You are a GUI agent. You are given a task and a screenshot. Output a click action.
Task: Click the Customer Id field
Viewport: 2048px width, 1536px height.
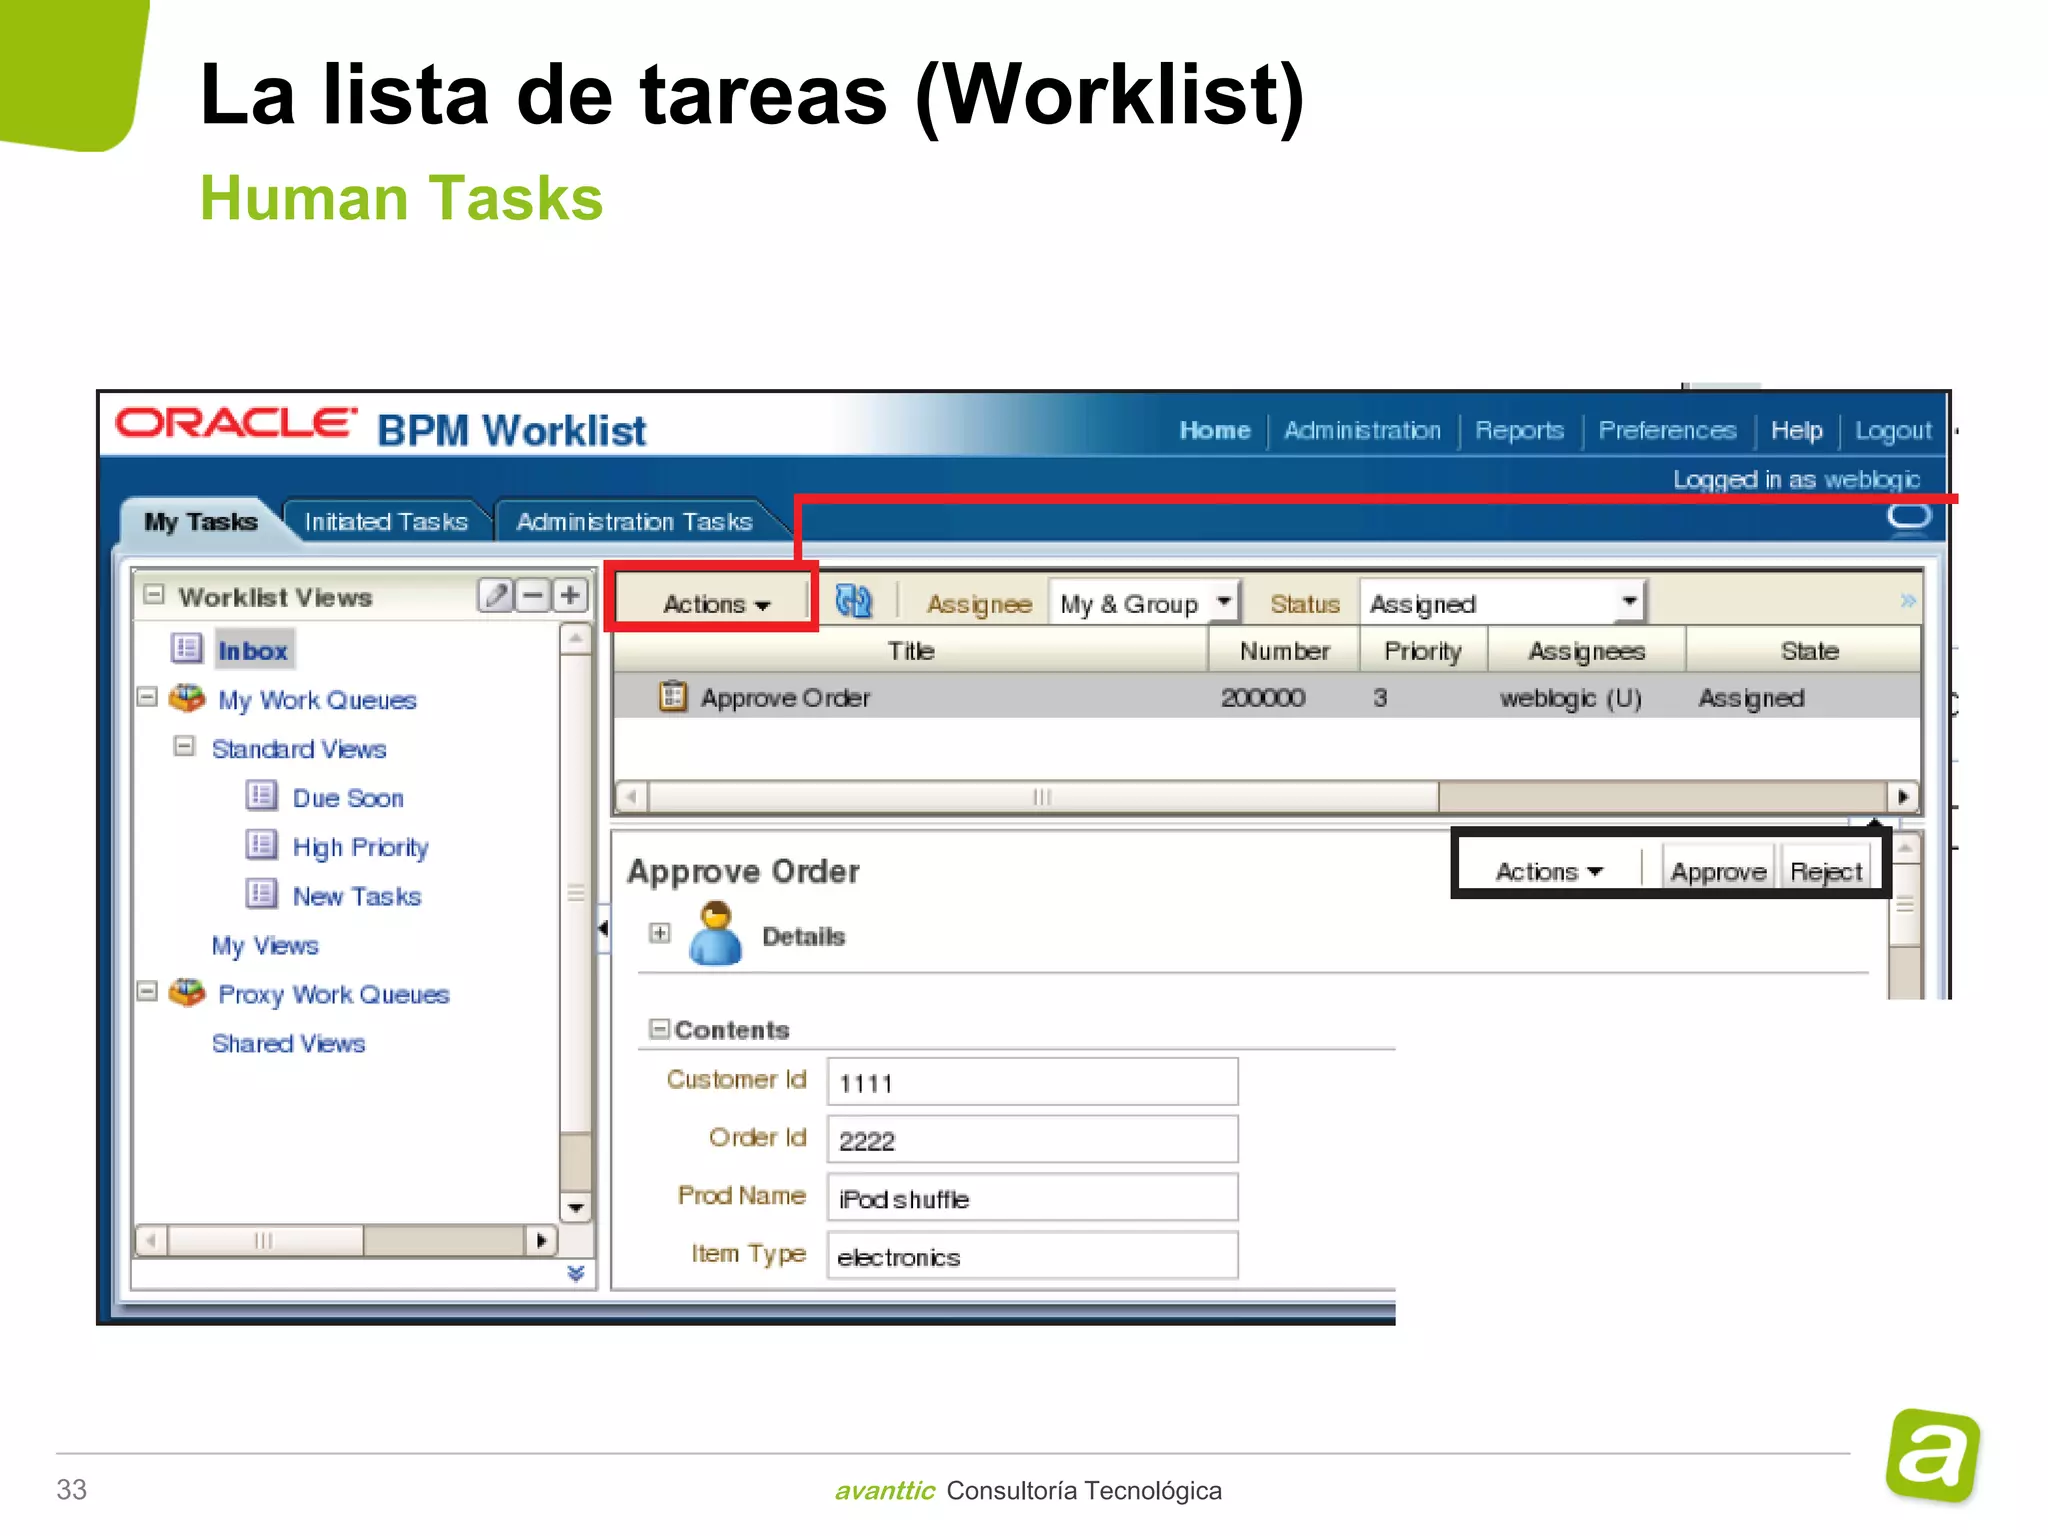click(x=1033, y=1081)
